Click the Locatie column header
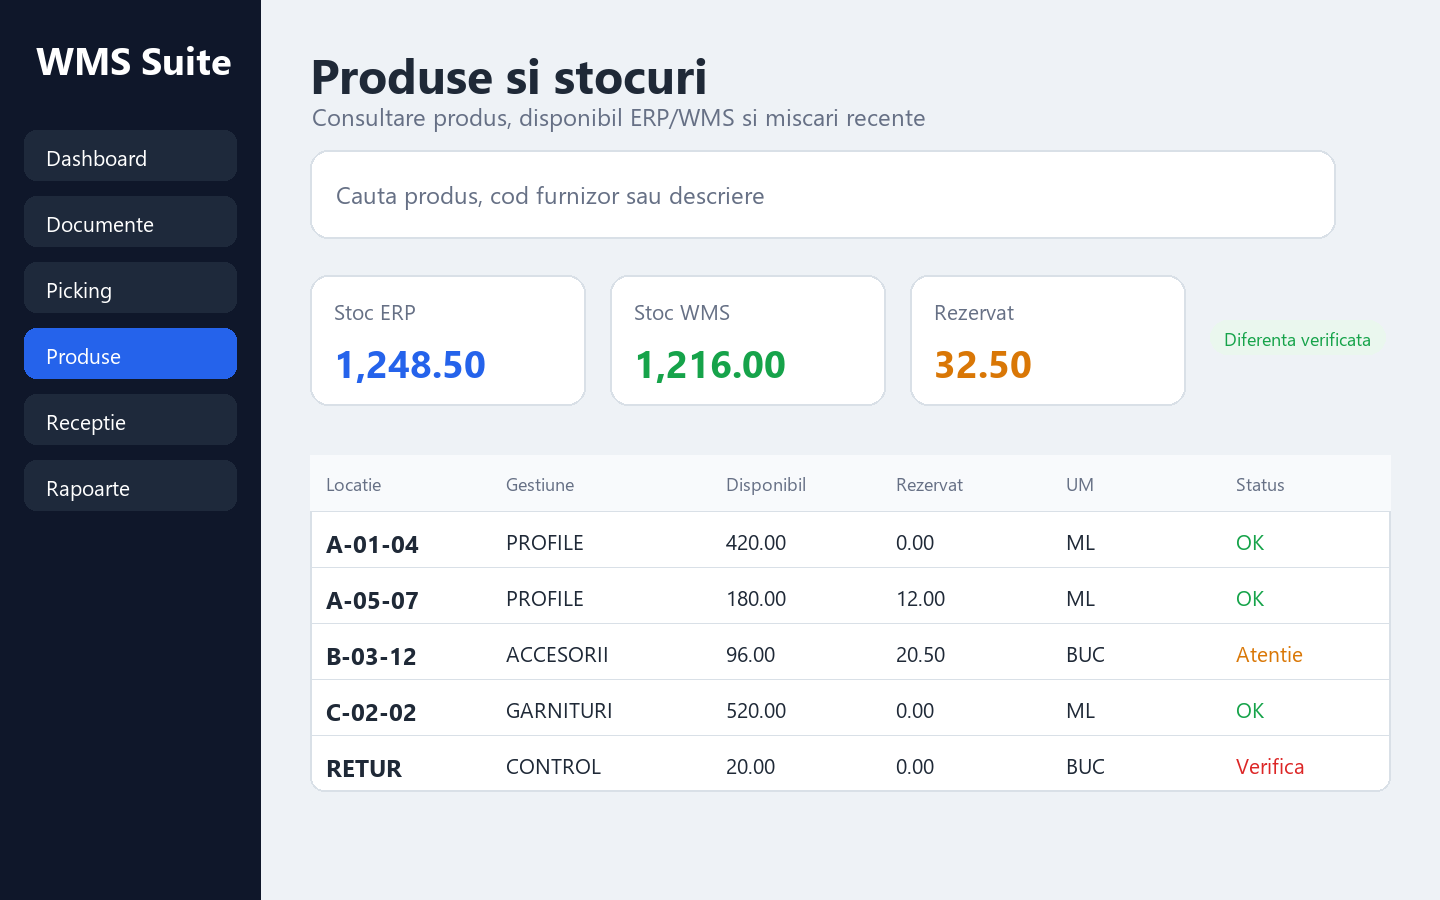 click(354, 485)
